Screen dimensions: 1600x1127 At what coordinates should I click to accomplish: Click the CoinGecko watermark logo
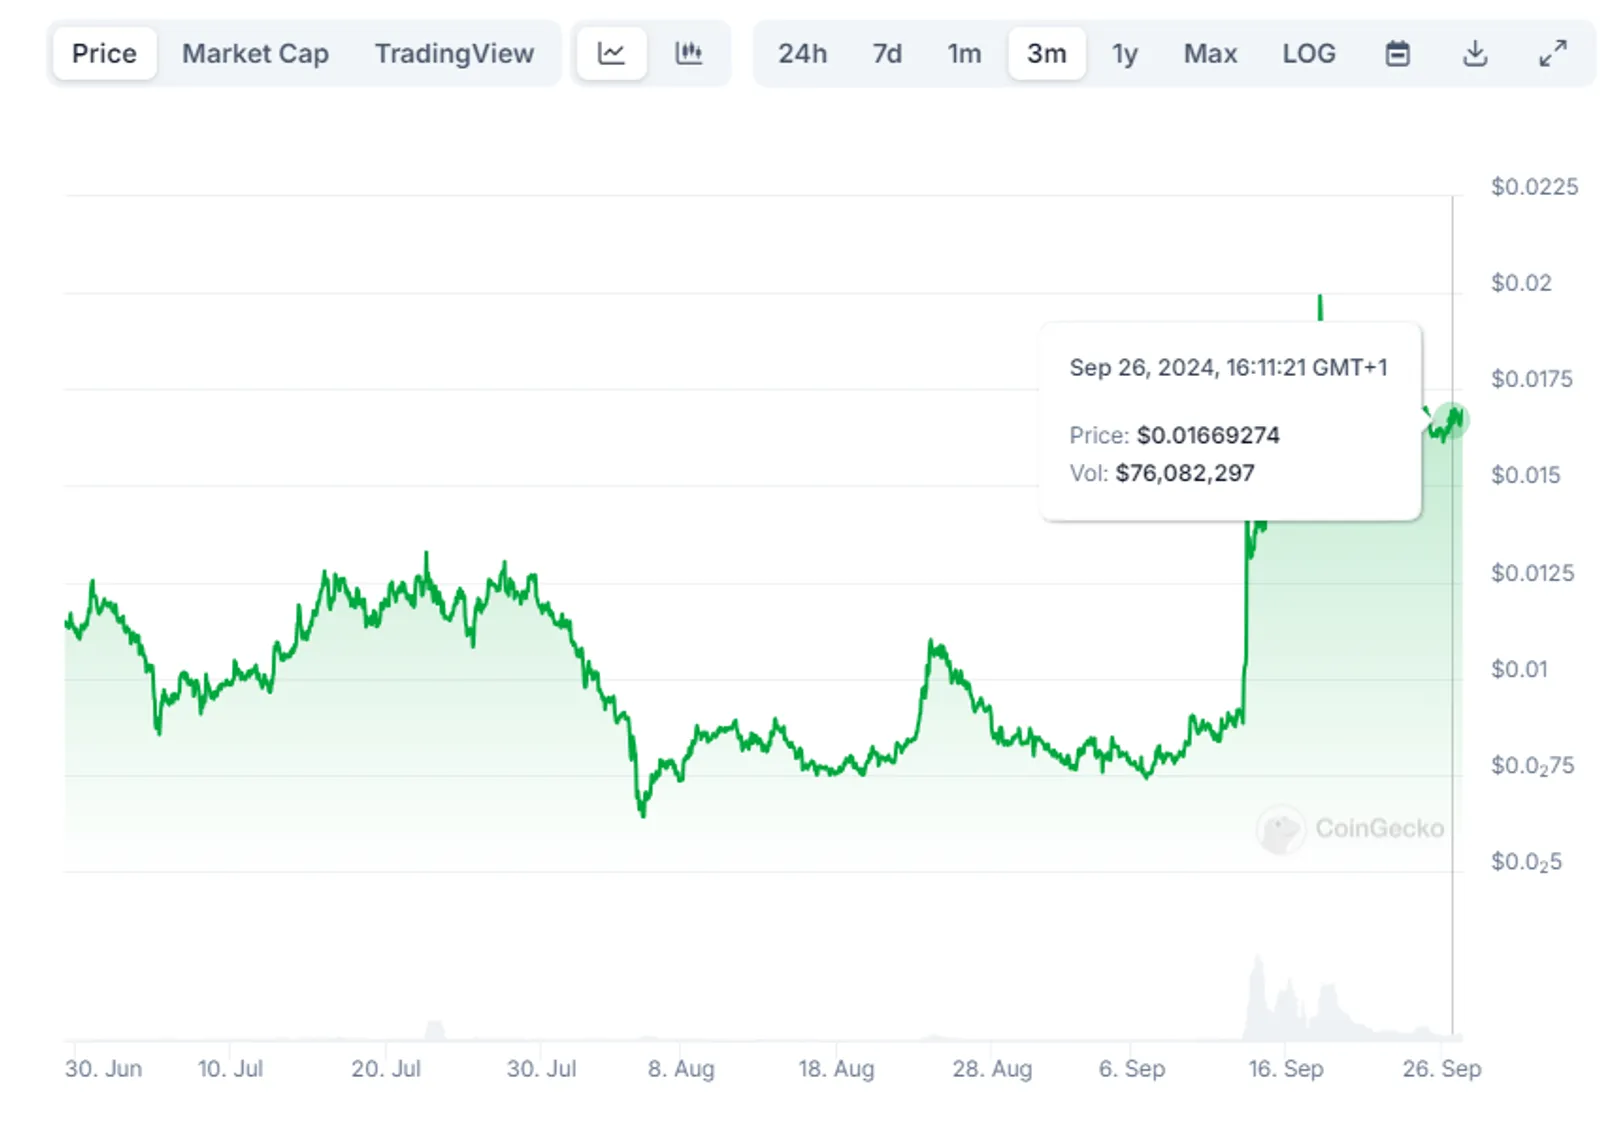pos(1349,829)
